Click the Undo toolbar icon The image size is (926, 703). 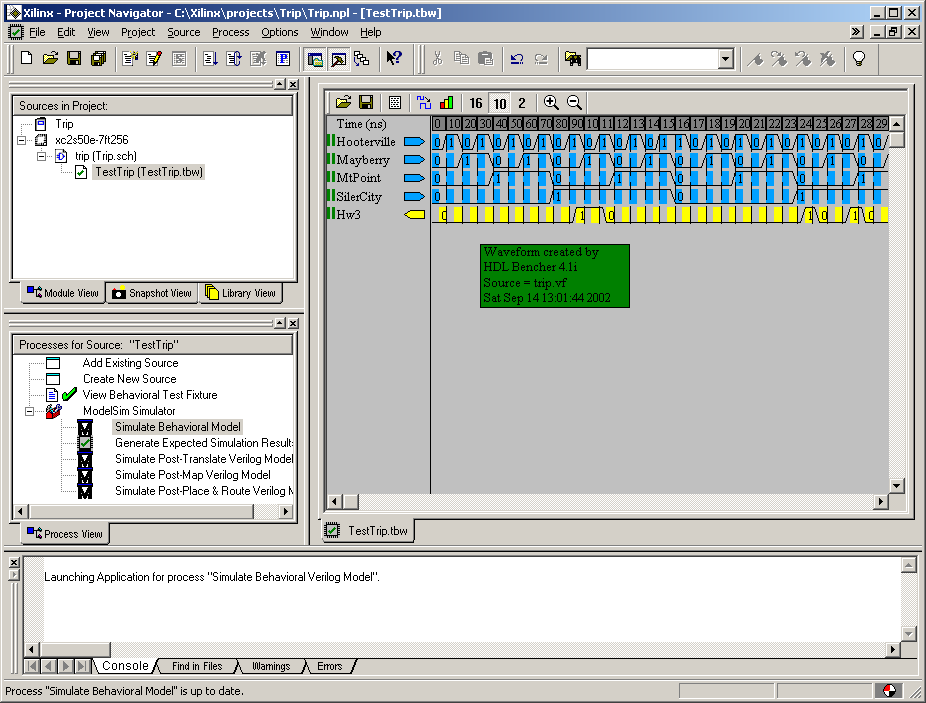[x=517, y=59]
